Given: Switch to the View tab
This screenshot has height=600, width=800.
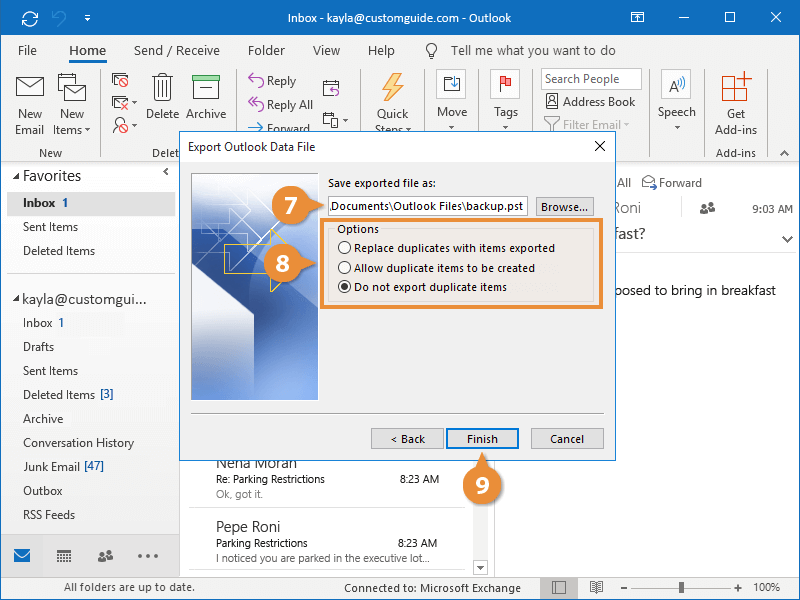Looking at the screenshot, I should pos(327,51).
